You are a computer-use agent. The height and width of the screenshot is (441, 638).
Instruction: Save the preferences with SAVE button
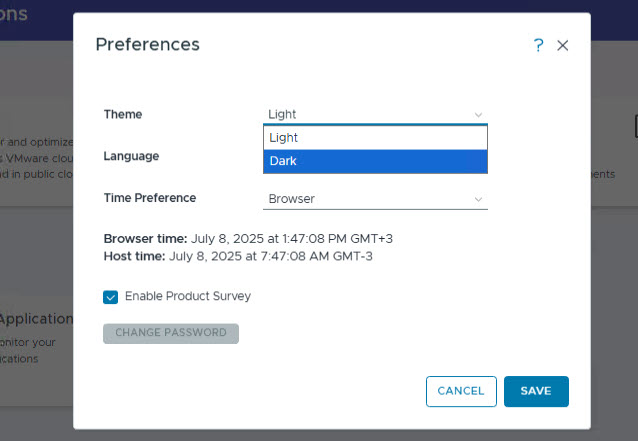point(536,391)
